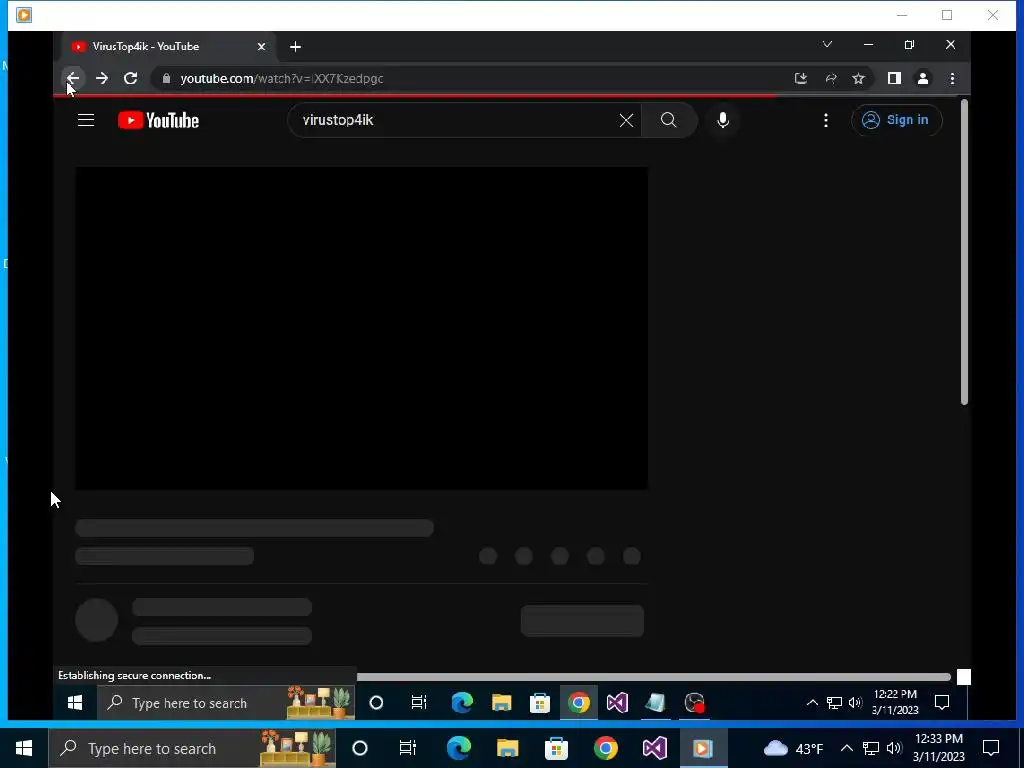
Task: Click the media player icon in outer taskbar
Action: pos(703,748)
